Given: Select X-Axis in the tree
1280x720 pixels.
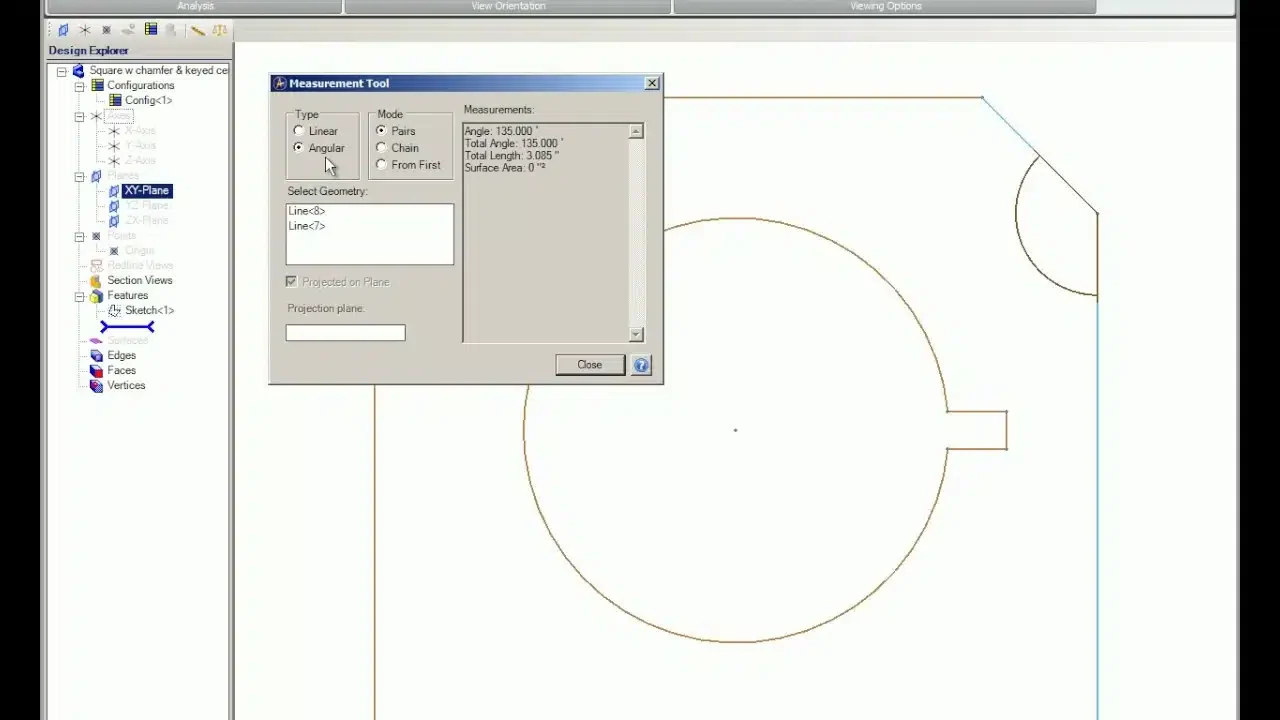Looking at the screenshot, I should point(140,130).
